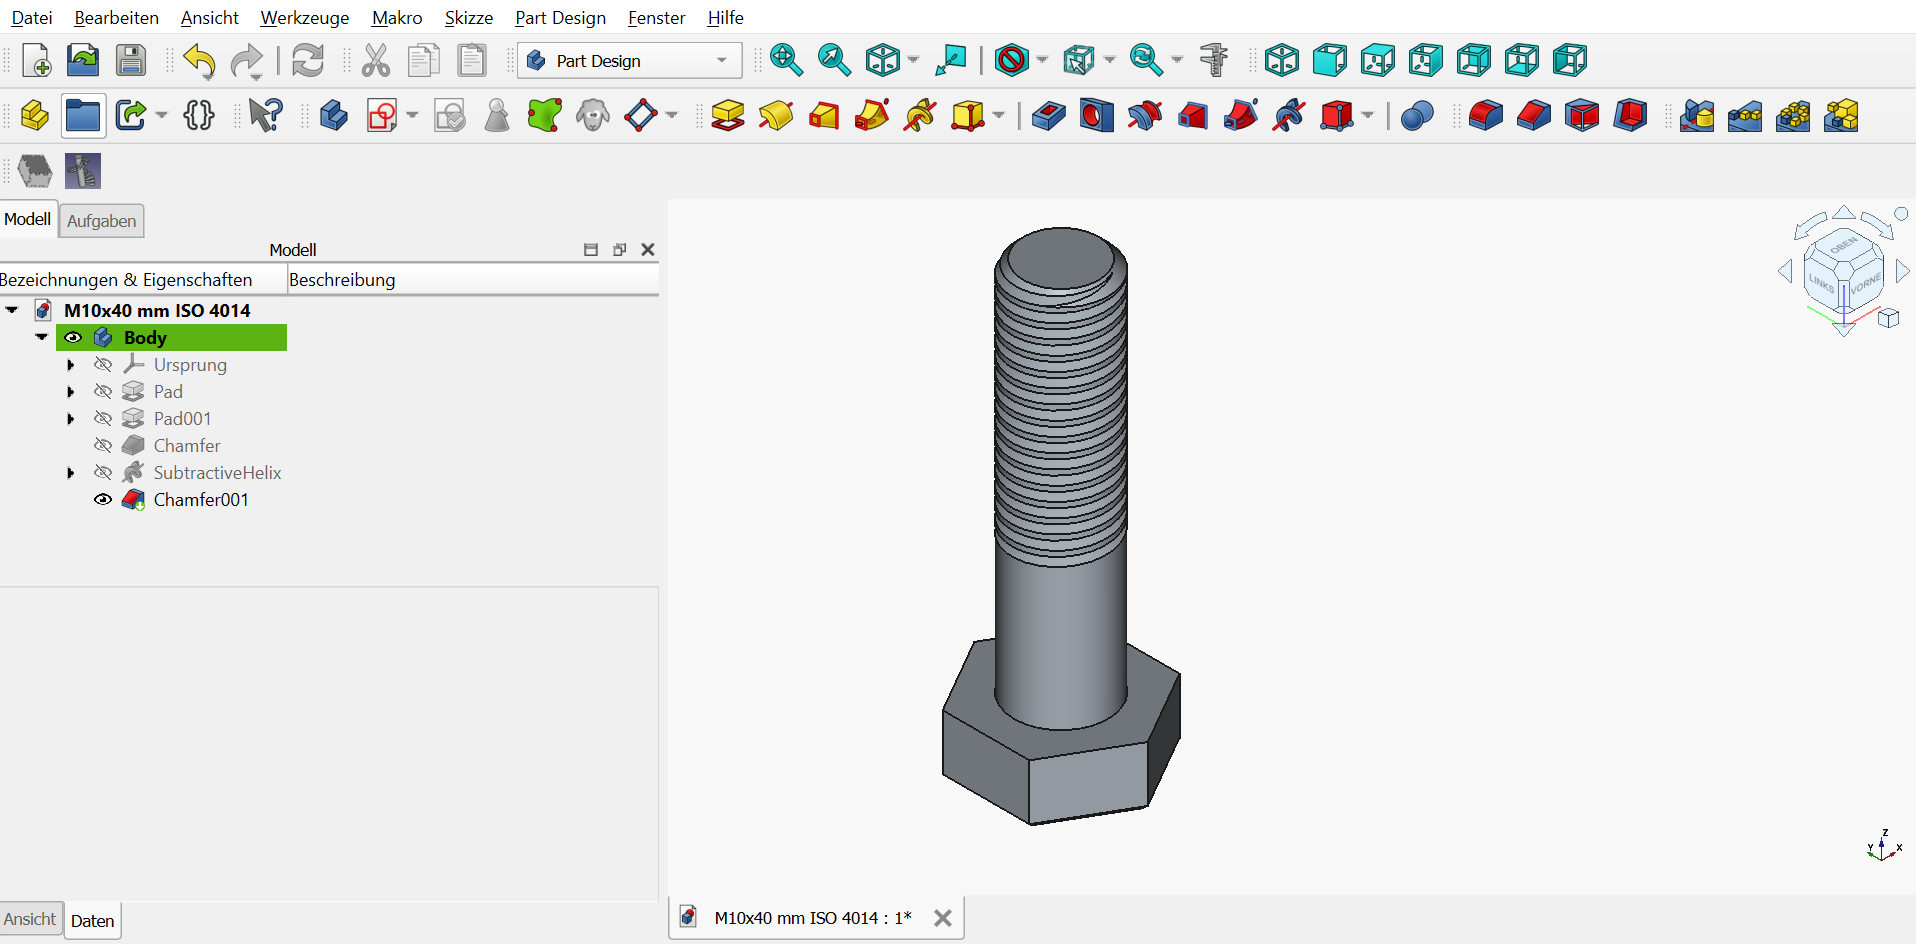Create a new Body
The width and height of the screenshot is (1916, 944).
(334, 116)
